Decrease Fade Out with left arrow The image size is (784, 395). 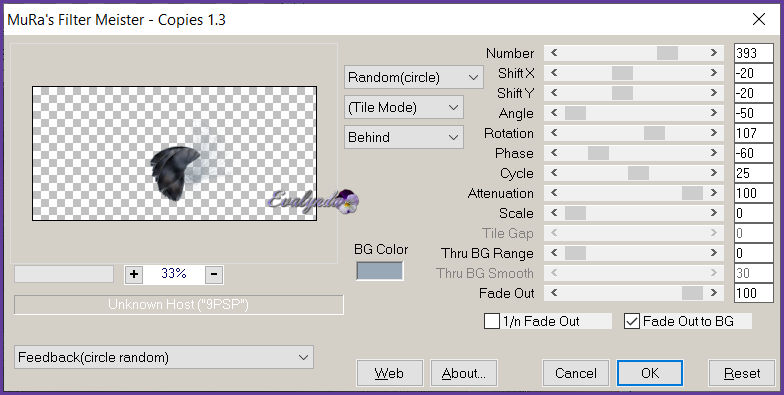[x=554, y=293]
